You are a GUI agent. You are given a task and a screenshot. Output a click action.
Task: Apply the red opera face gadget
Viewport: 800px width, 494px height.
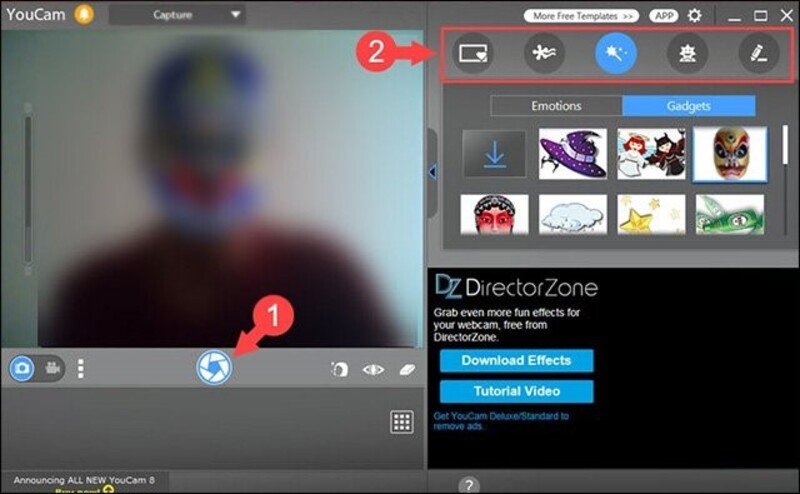[494, 214]
